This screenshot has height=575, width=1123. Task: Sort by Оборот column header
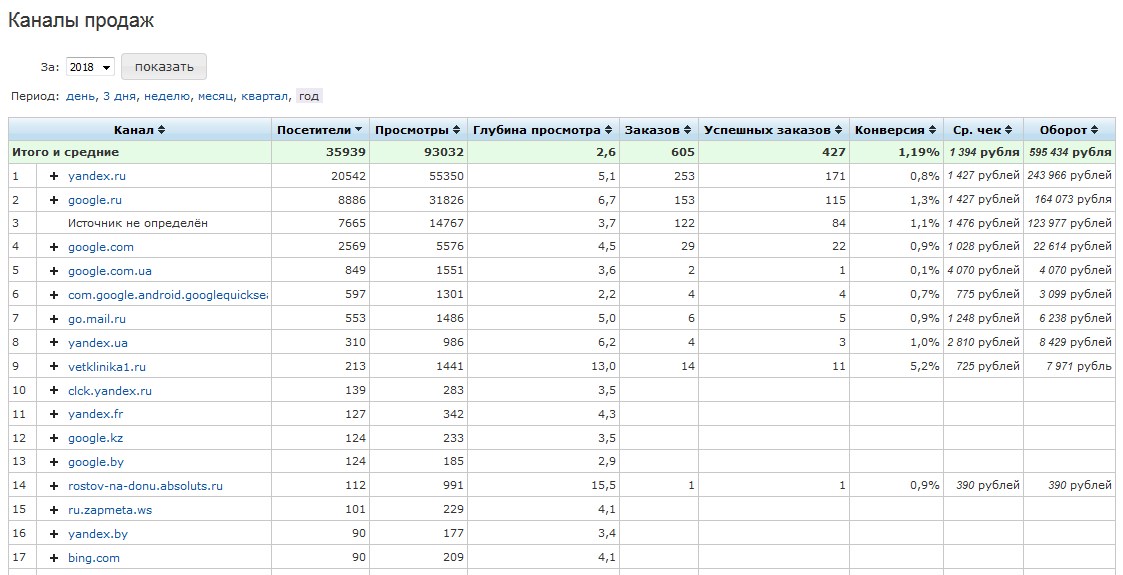(1068, 130)
